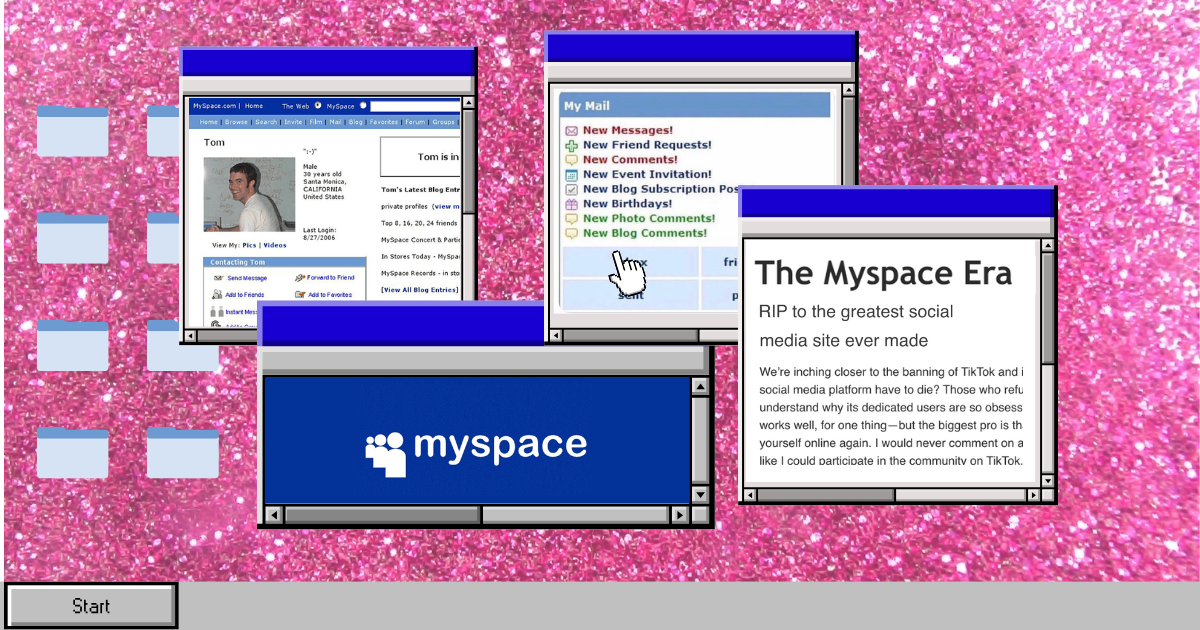
Task: Open the Invite menu item
Action: [x=293, y=122]
